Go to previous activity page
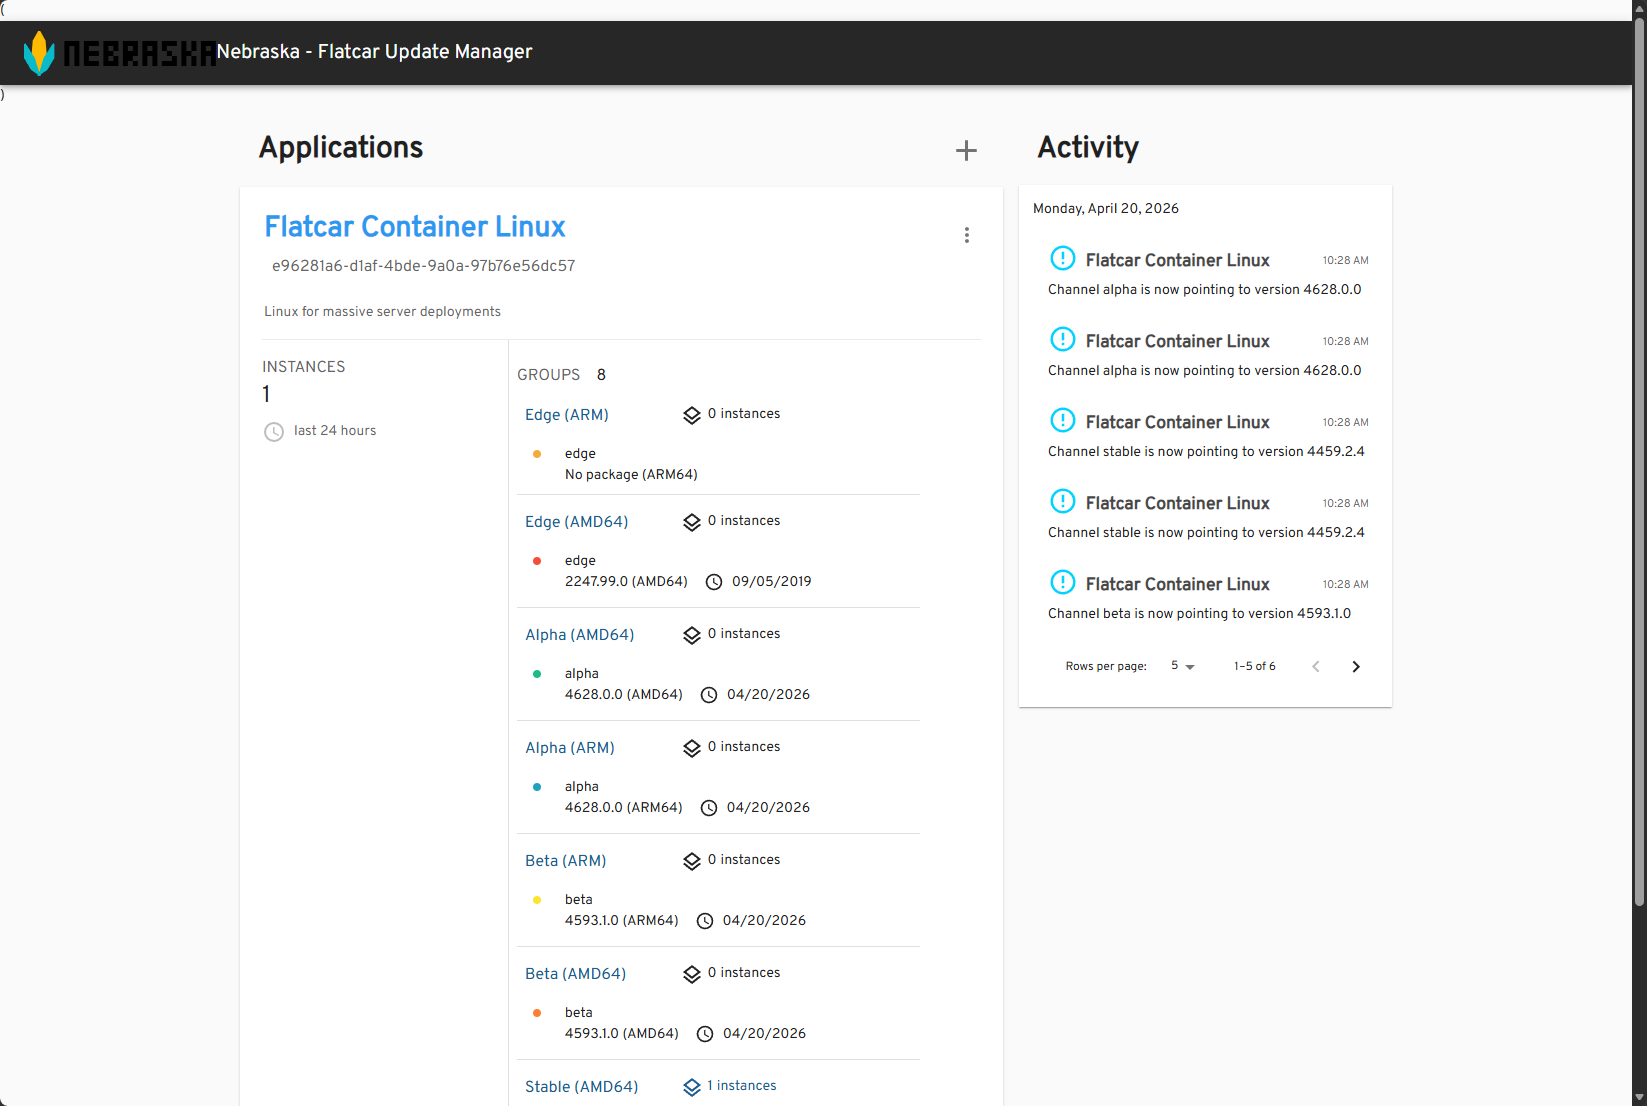1647x1106 pixels. [1316, 667]
